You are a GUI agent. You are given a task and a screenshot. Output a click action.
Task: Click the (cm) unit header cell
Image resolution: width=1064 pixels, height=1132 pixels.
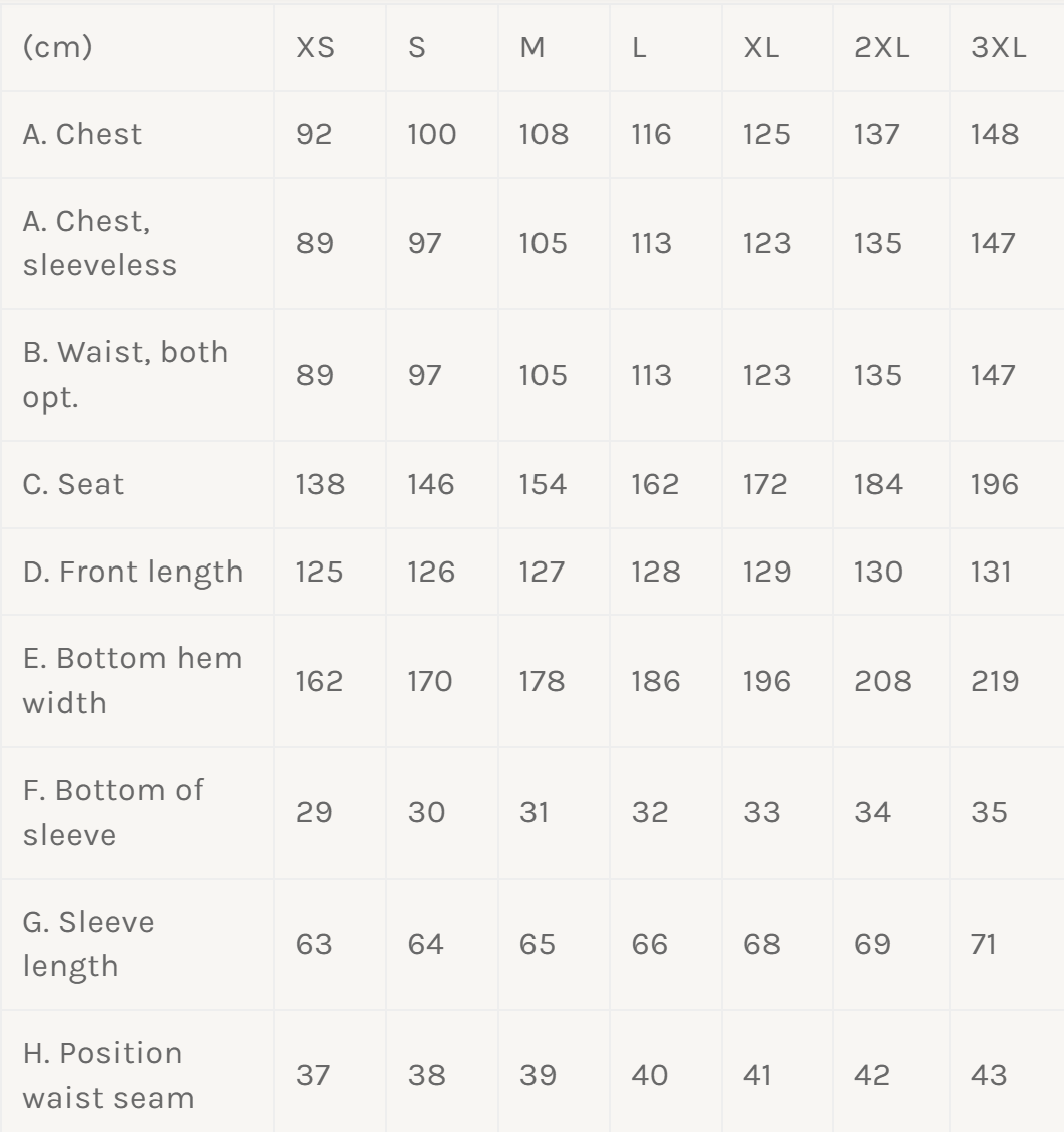(58, 47)
